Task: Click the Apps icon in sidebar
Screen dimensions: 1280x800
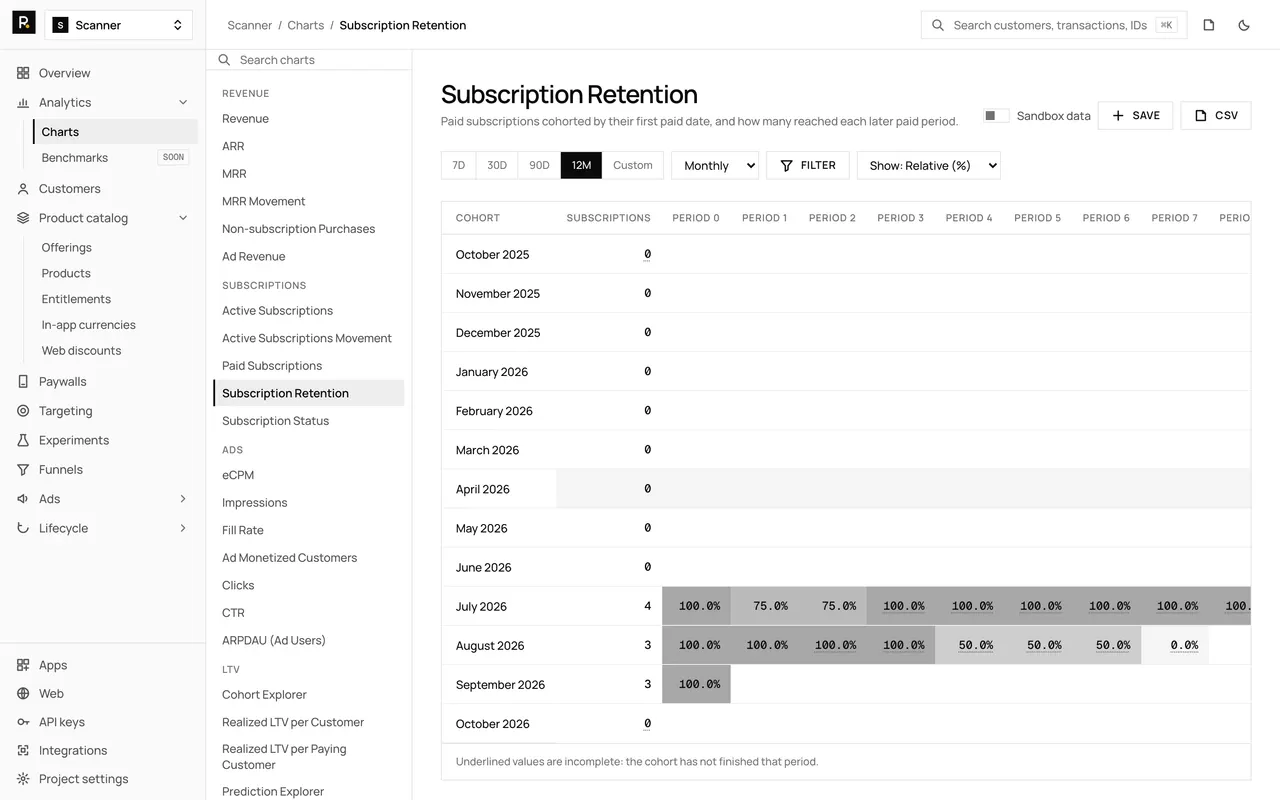Action: click(x=23, y=665)
